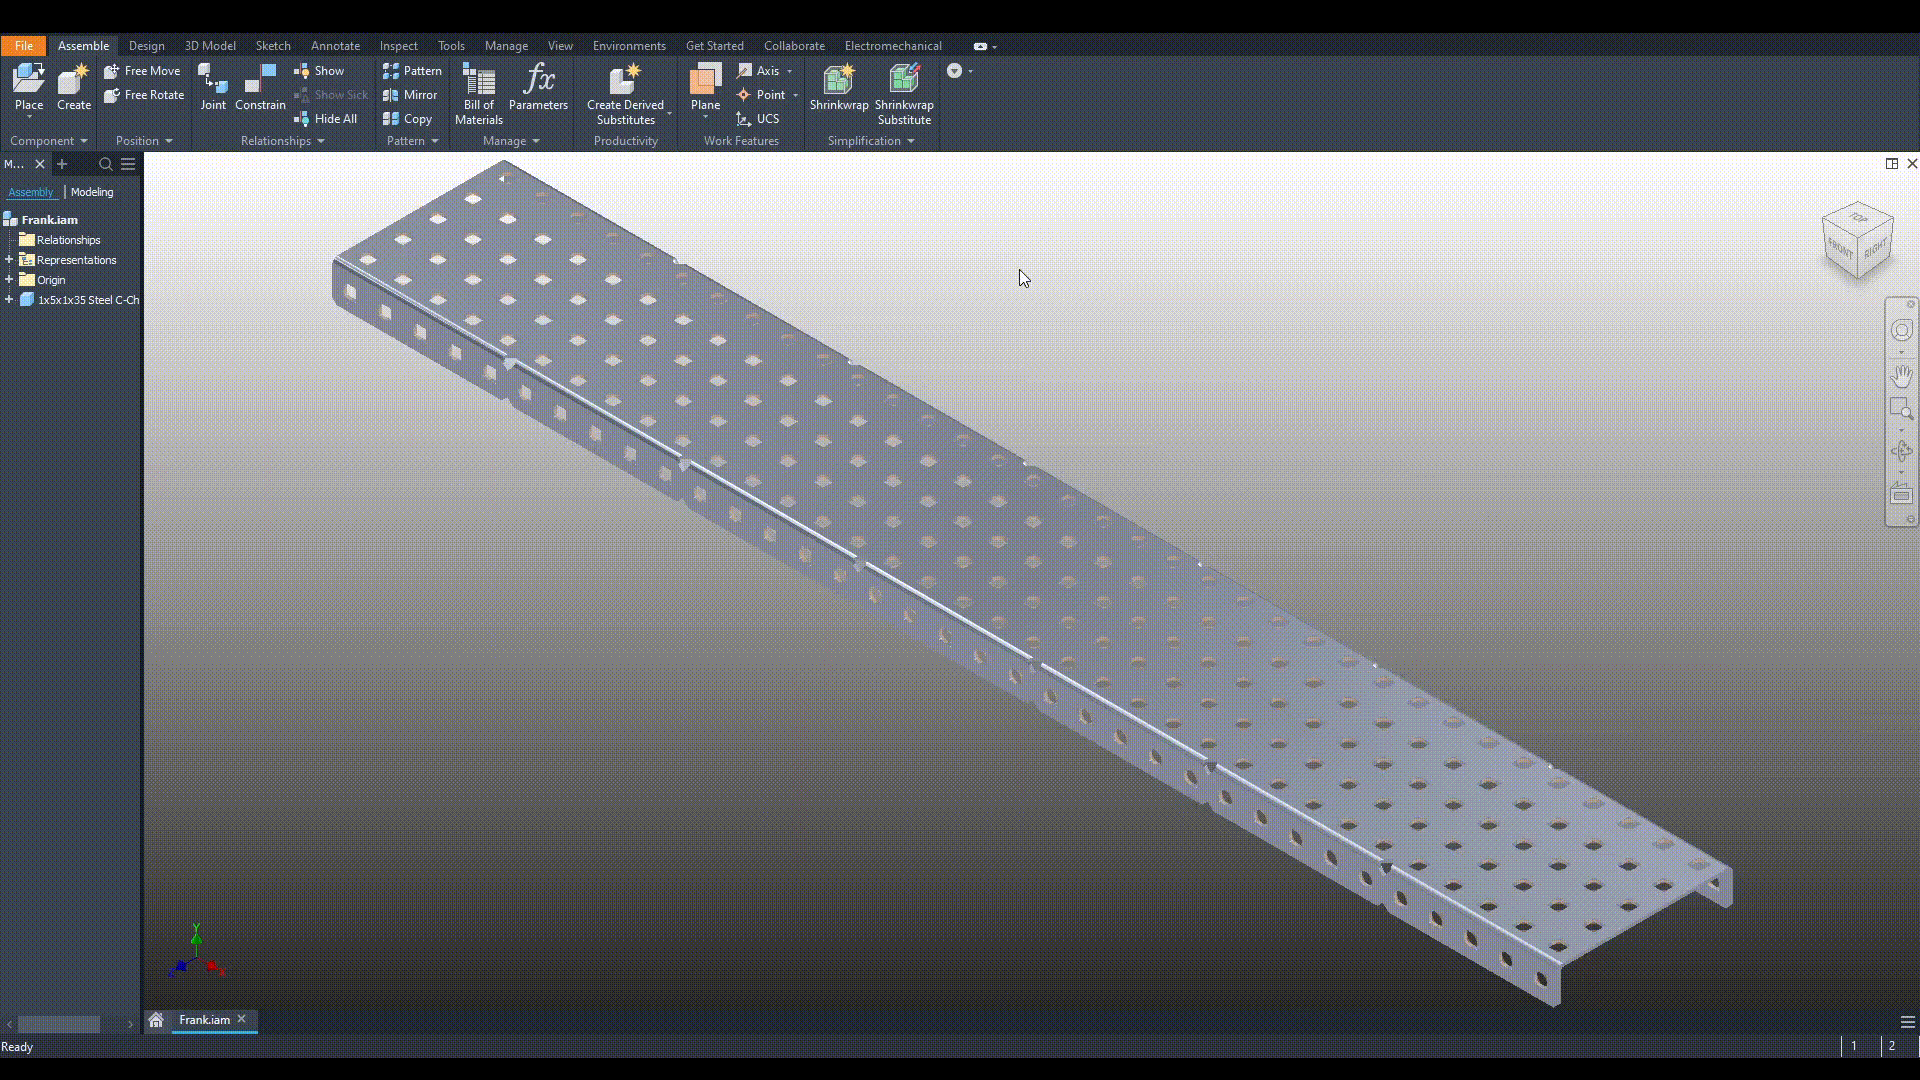This screenshot has width=1920, height=1080.
Task: Click the Create component tool
Action: [74, 87]
